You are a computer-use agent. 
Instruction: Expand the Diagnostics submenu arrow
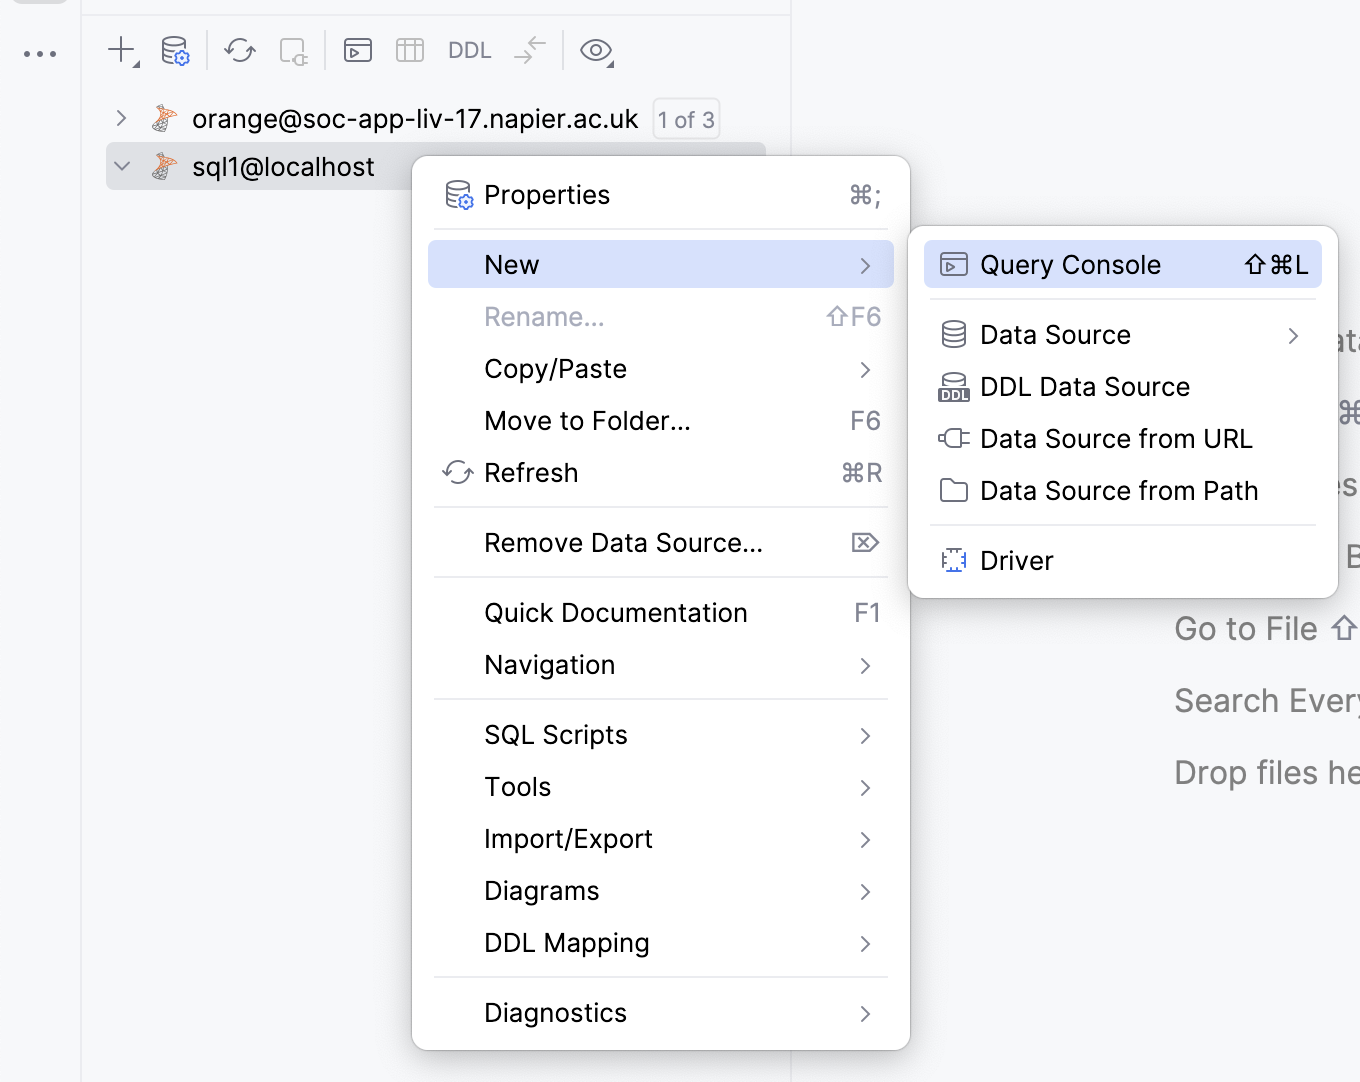click(x=865, y=1014)
